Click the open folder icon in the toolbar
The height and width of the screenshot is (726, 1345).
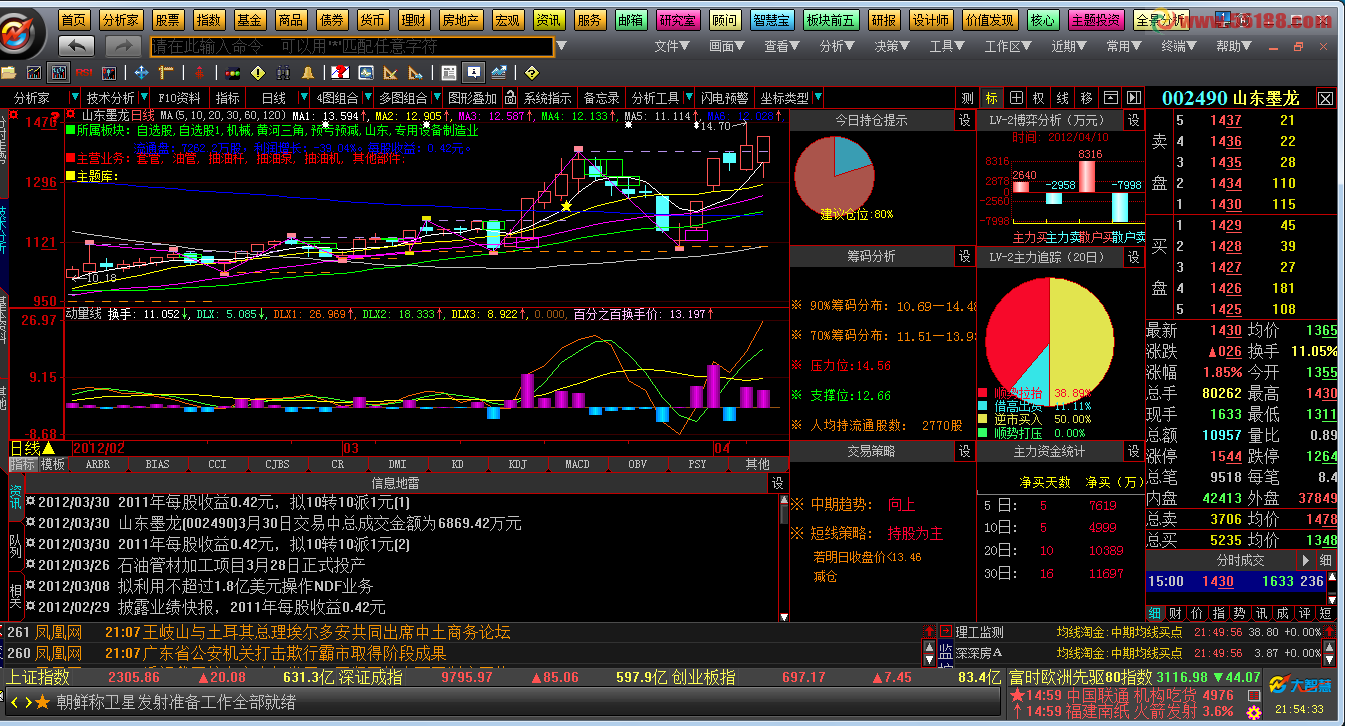[9, 72]
